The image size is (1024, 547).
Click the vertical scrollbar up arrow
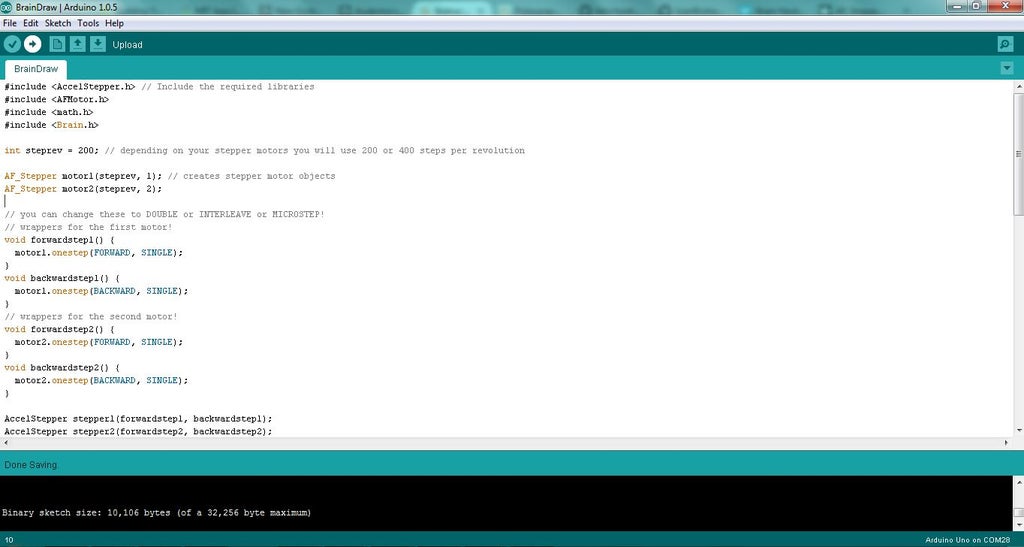point(1018,87)
